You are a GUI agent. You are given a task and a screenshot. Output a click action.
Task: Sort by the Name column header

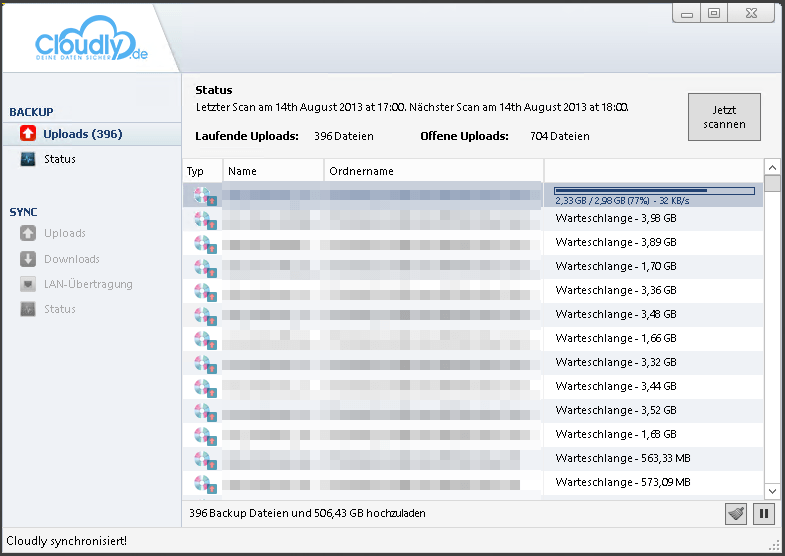(273, 171)
